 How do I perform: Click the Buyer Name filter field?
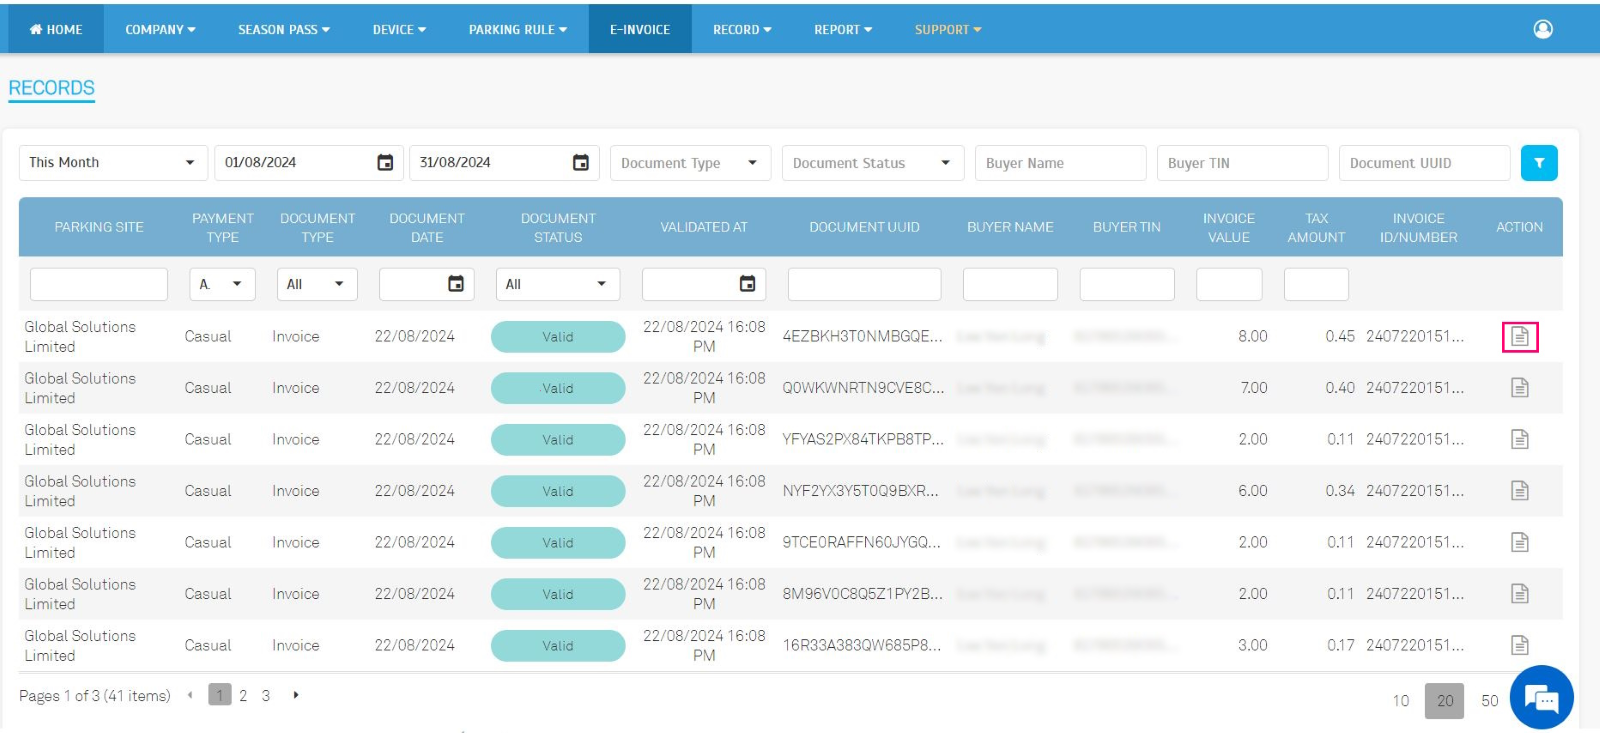[1059, 163]
